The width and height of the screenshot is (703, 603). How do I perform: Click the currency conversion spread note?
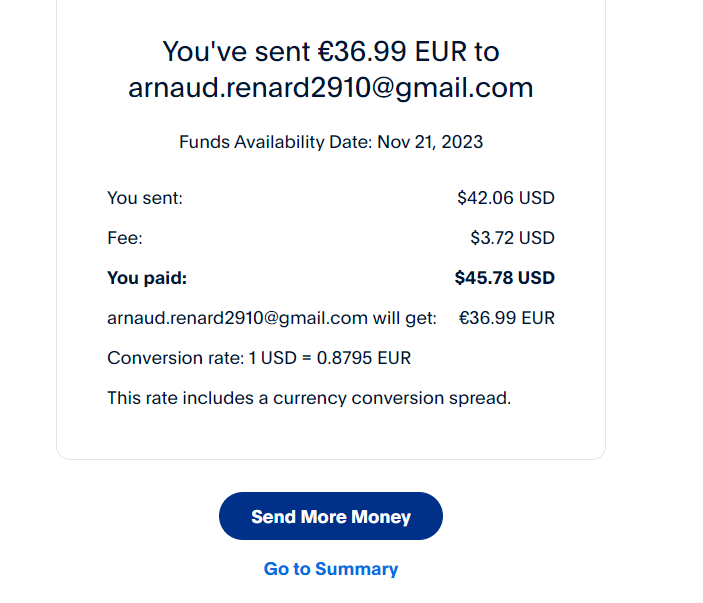tap(309, 398)
